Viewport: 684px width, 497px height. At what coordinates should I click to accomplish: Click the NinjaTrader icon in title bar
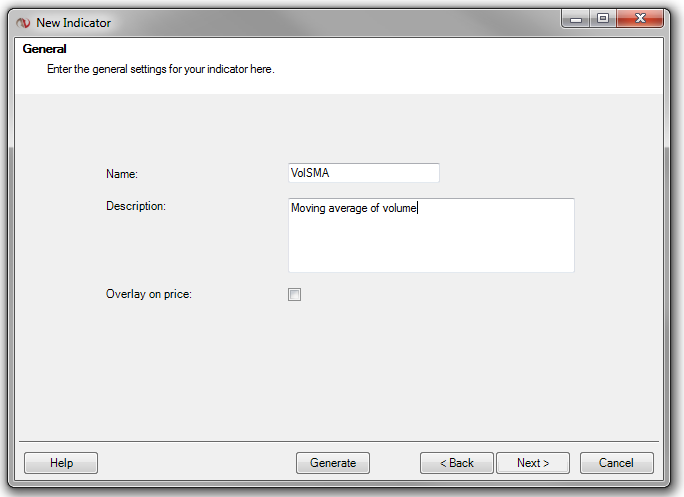(x=24, y=22)
